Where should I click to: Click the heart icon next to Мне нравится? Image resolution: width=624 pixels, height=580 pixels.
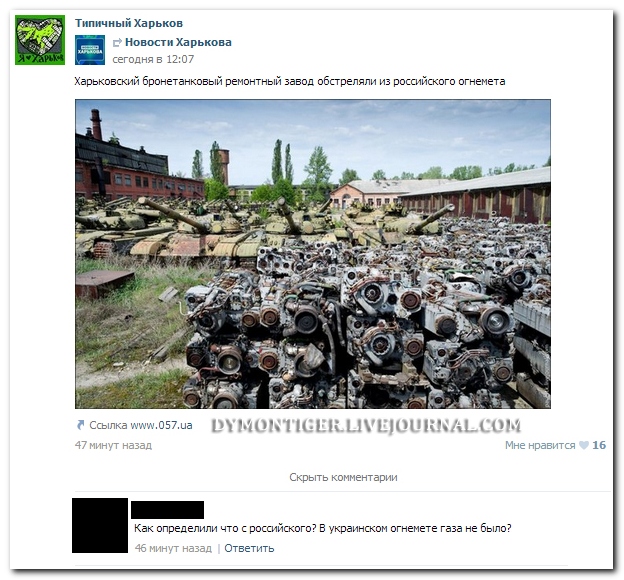coord(583,445)
